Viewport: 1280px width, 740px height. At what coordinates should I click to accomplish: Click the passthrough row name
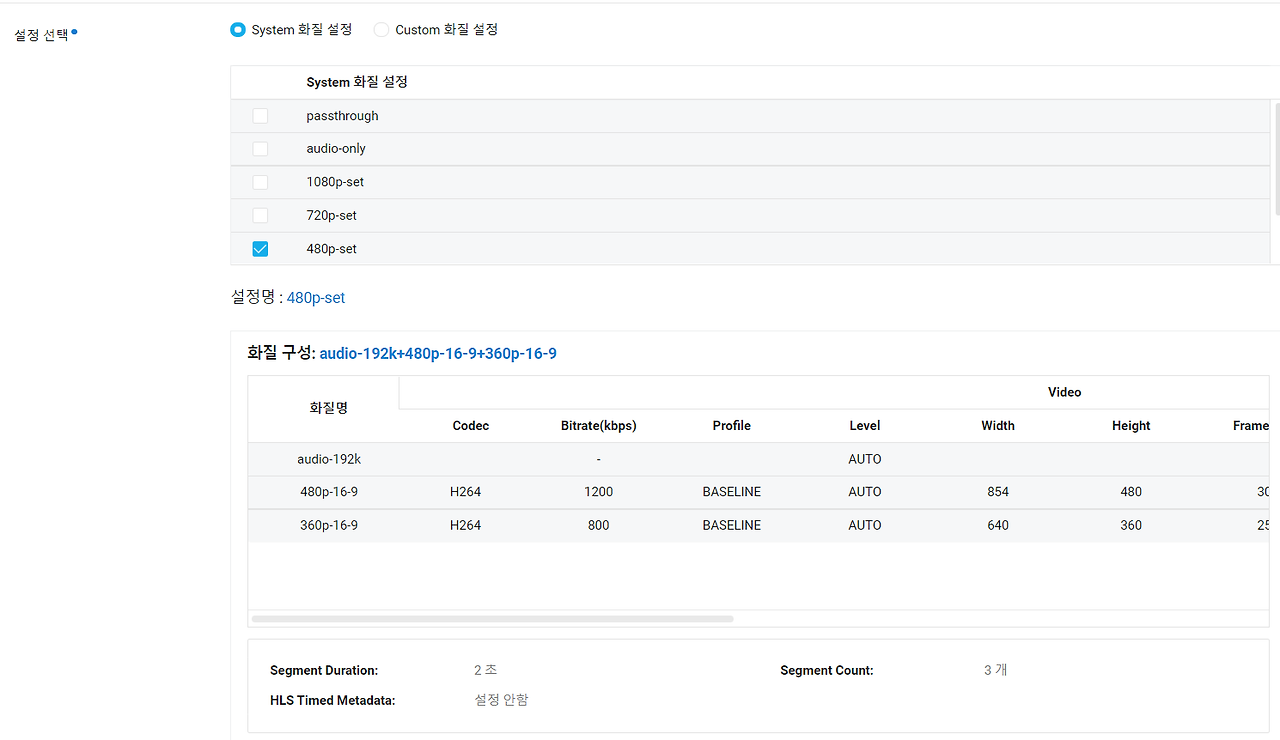(x=342, y=116)
